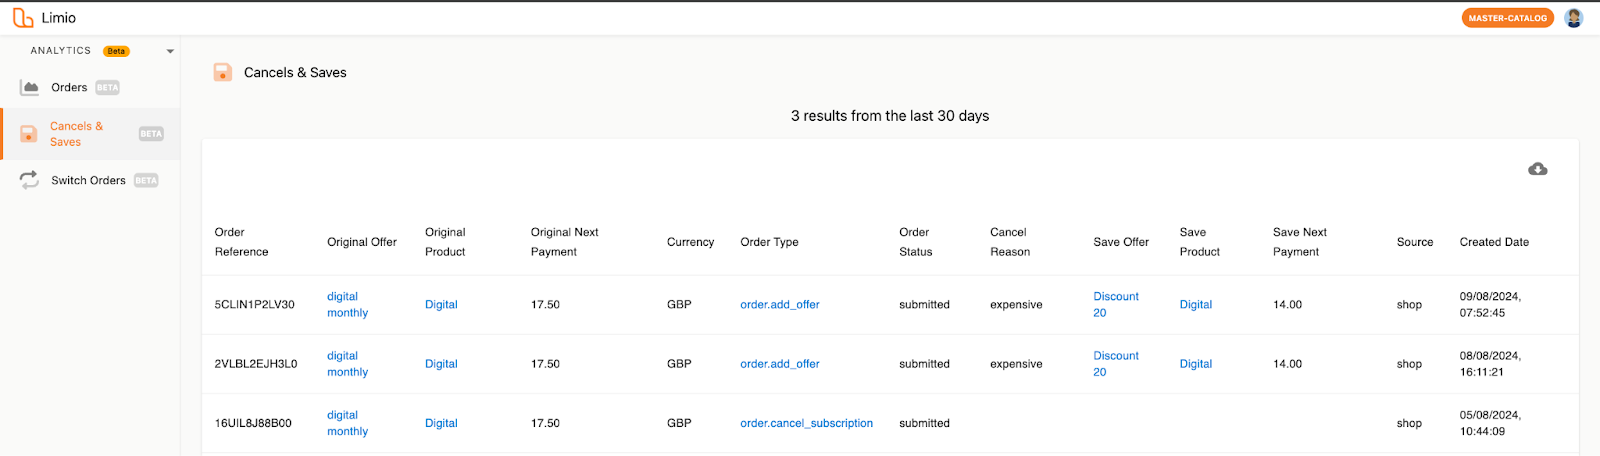Open Digital save product in second row
This screenshot has width=1600, height=456.
[x=1195, y=364]
